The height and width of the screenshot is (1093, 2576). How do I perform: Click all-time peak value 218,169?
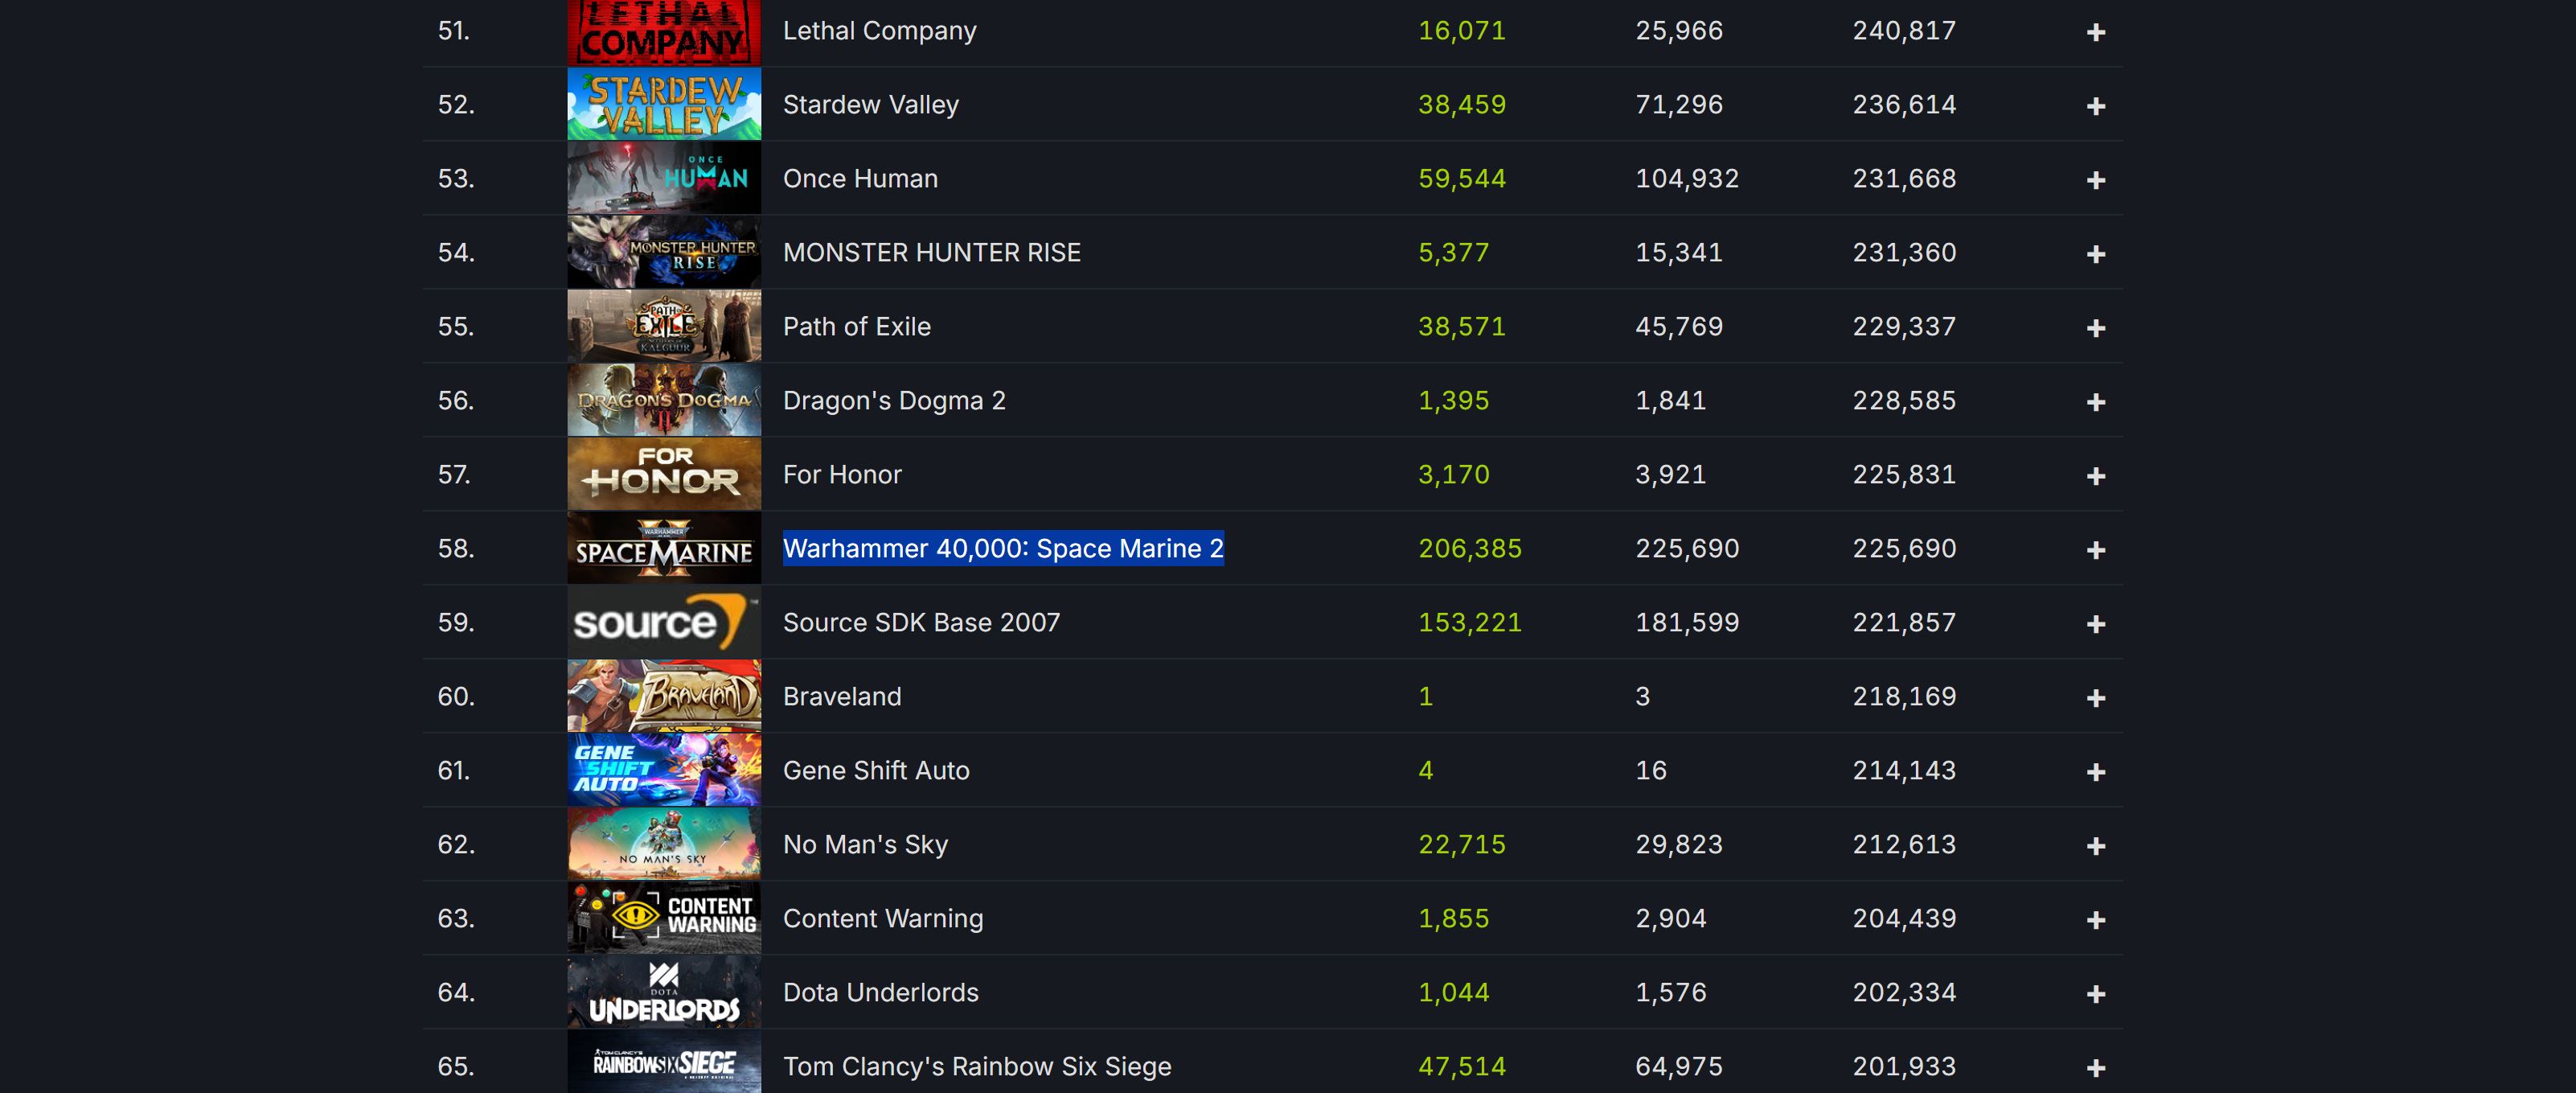1904,697
